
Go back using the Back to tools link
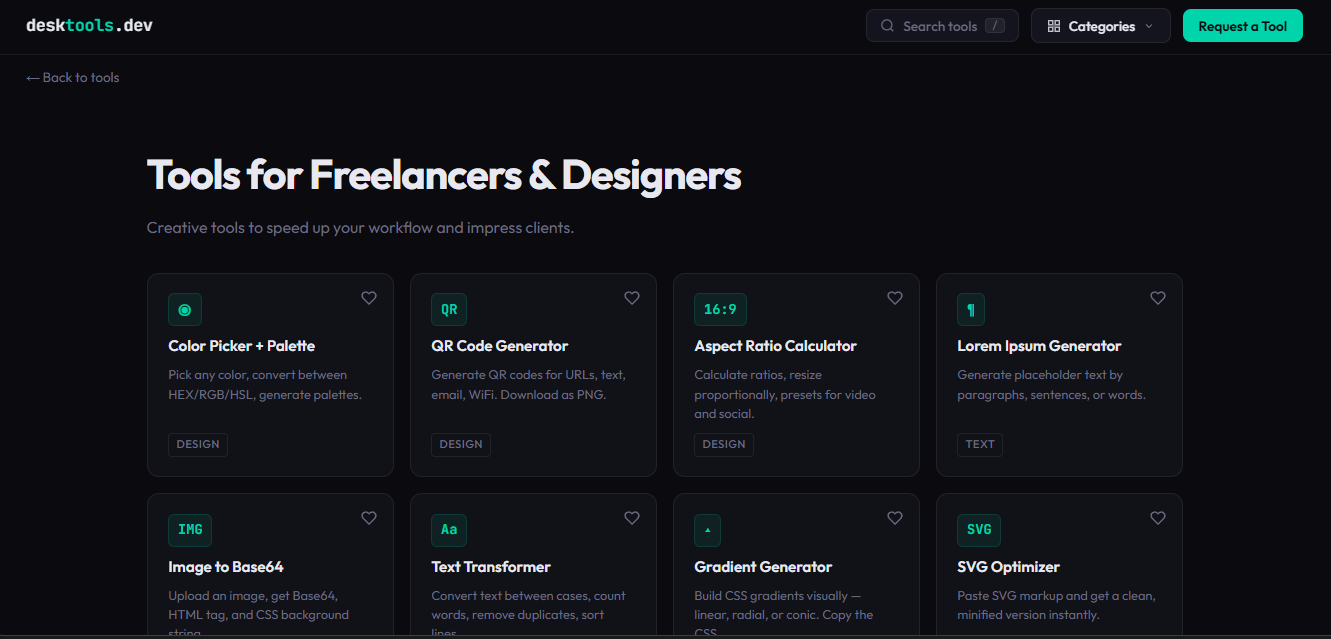tap(72, 77)
